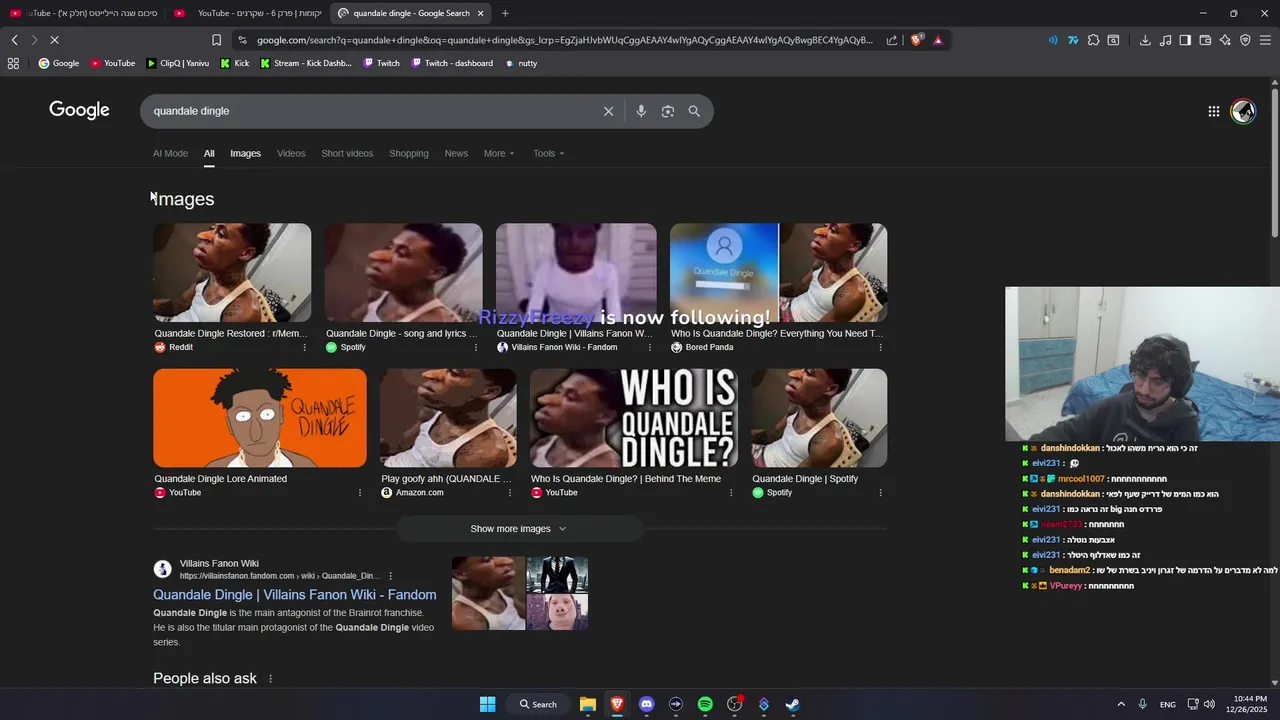
Task: Share this page from the address bar
Action: click(892, 40)
